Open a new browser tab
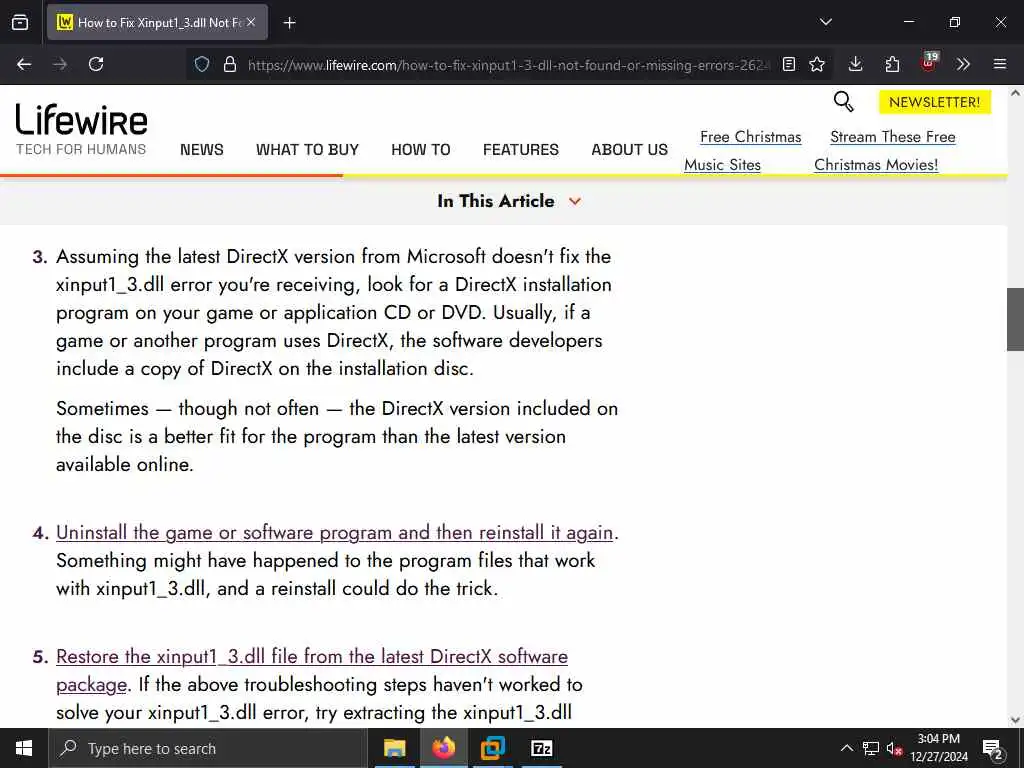 [289, 23]
